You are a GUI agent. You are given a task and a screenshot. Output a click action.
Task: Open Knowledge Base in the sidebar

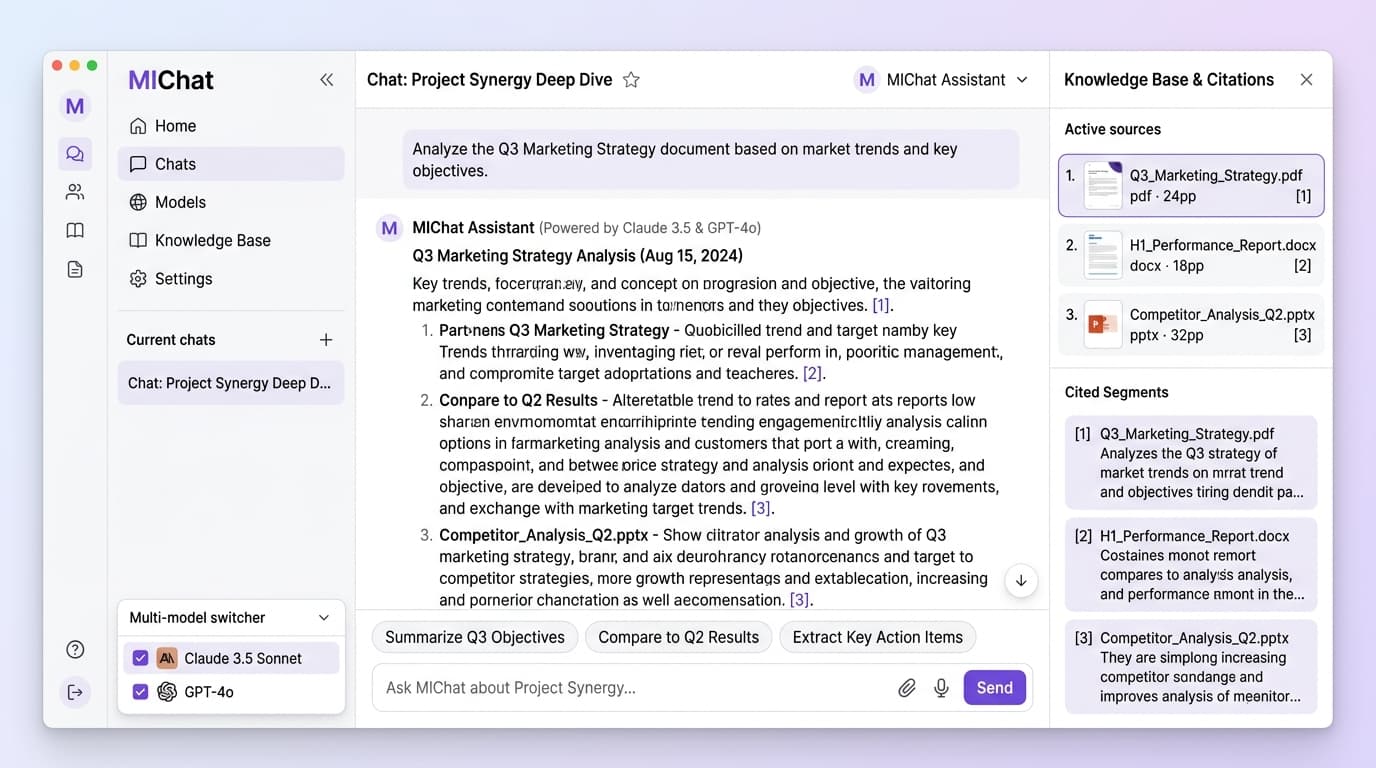(231, 240)
